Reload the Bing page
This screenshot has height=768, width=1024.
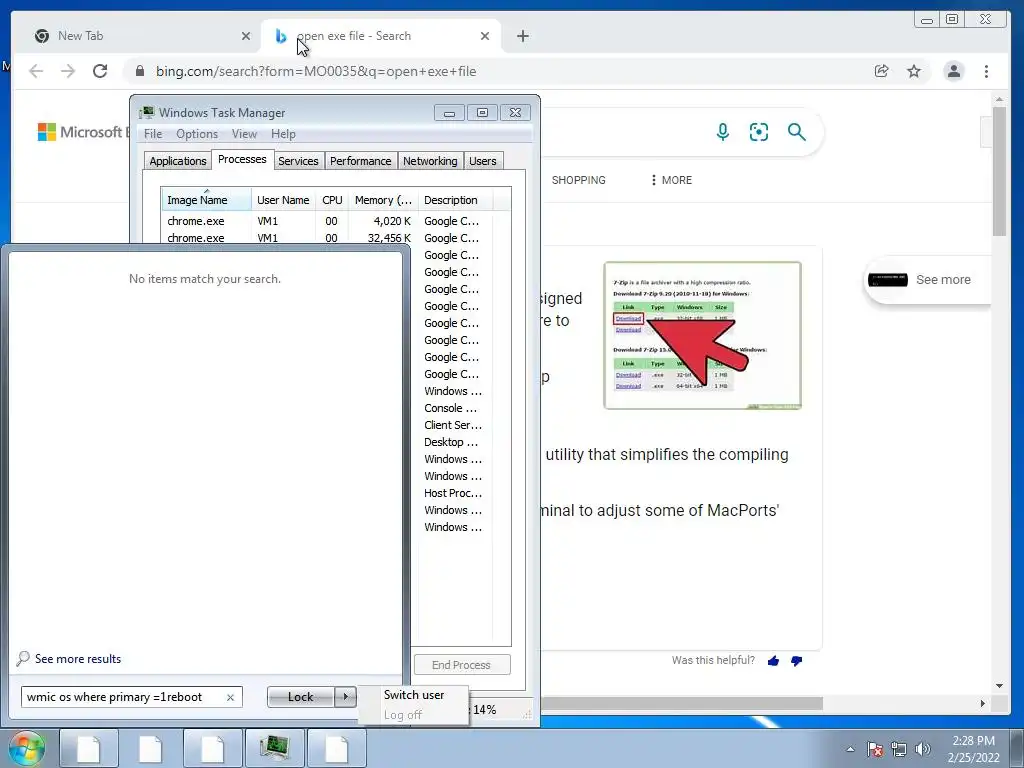(100, 71)
